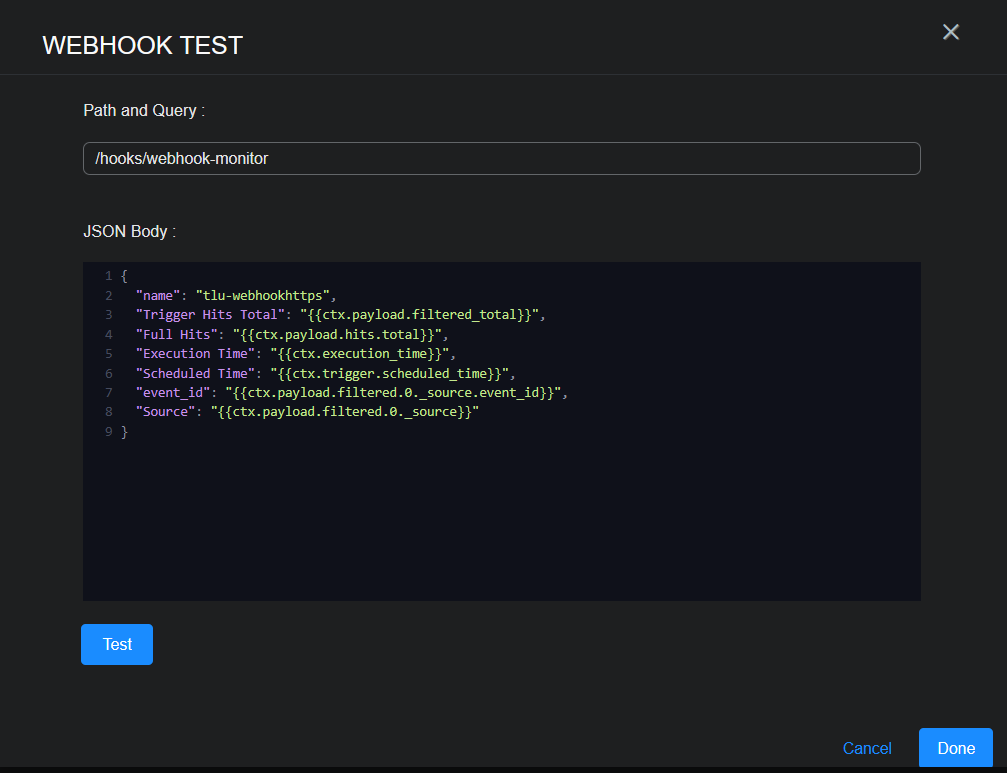Click the ctx.trigger.scheduled_time template value
1007x773 pixels.
(389, 373)
